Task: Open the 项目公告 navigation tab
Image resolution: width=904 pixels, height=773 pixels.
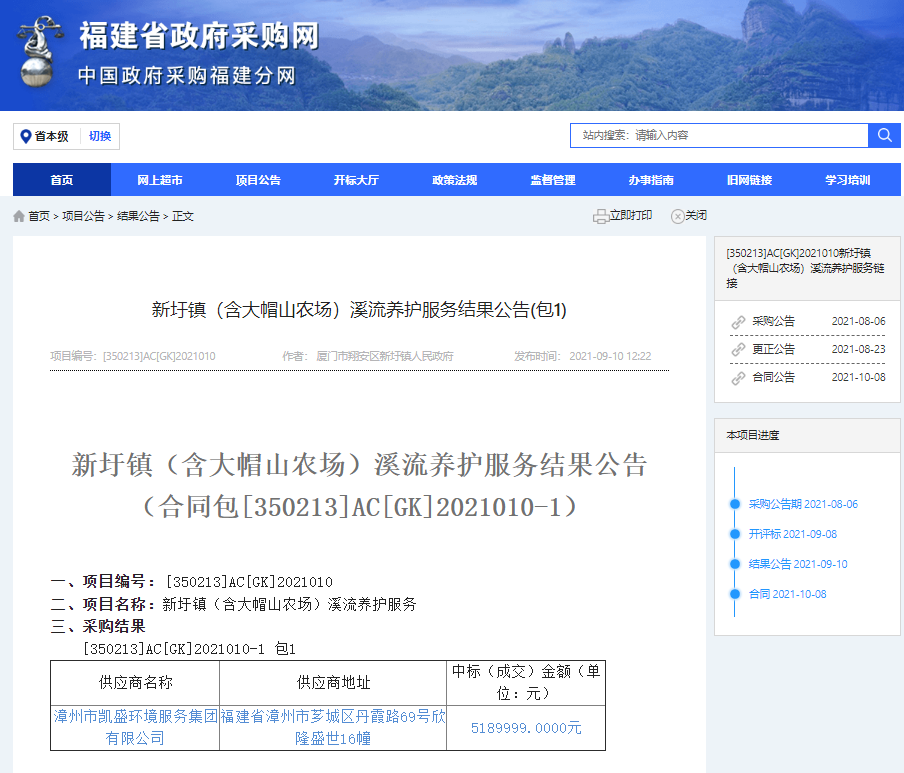Action: [258, 180]
